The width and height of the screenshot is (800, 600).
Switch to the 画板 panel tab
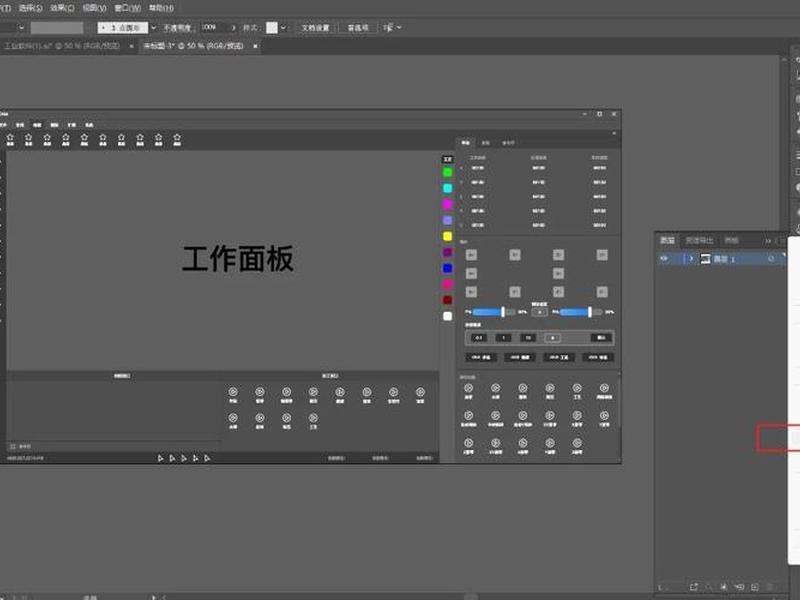(731, 240)
